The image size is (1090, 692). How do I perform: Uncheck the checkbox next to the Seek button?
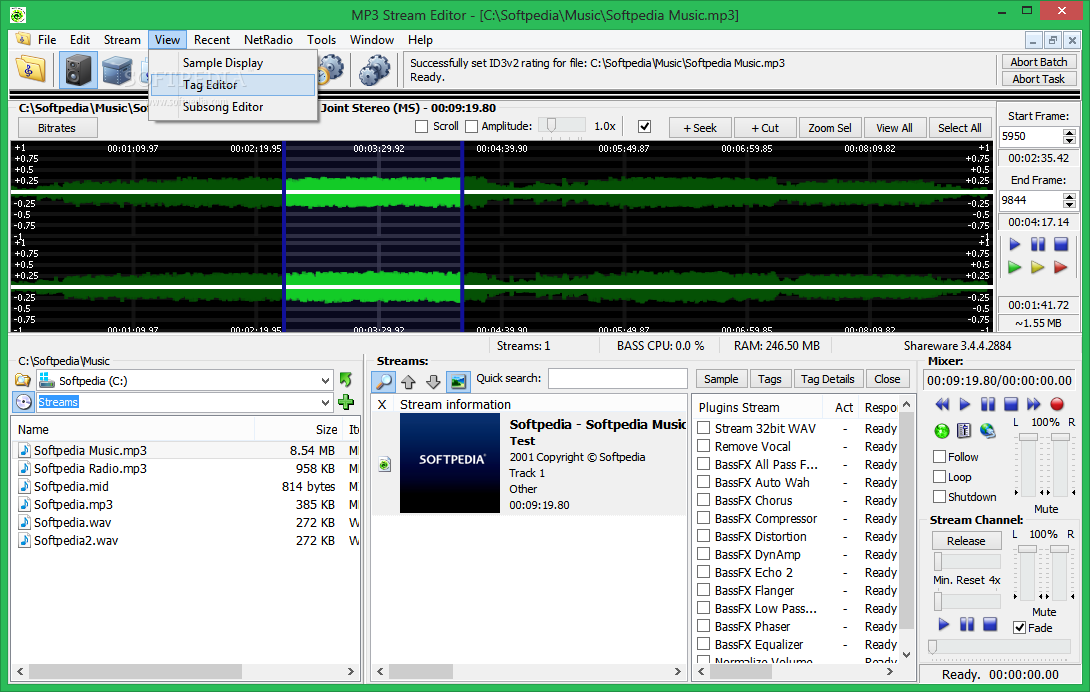(644, 127)
